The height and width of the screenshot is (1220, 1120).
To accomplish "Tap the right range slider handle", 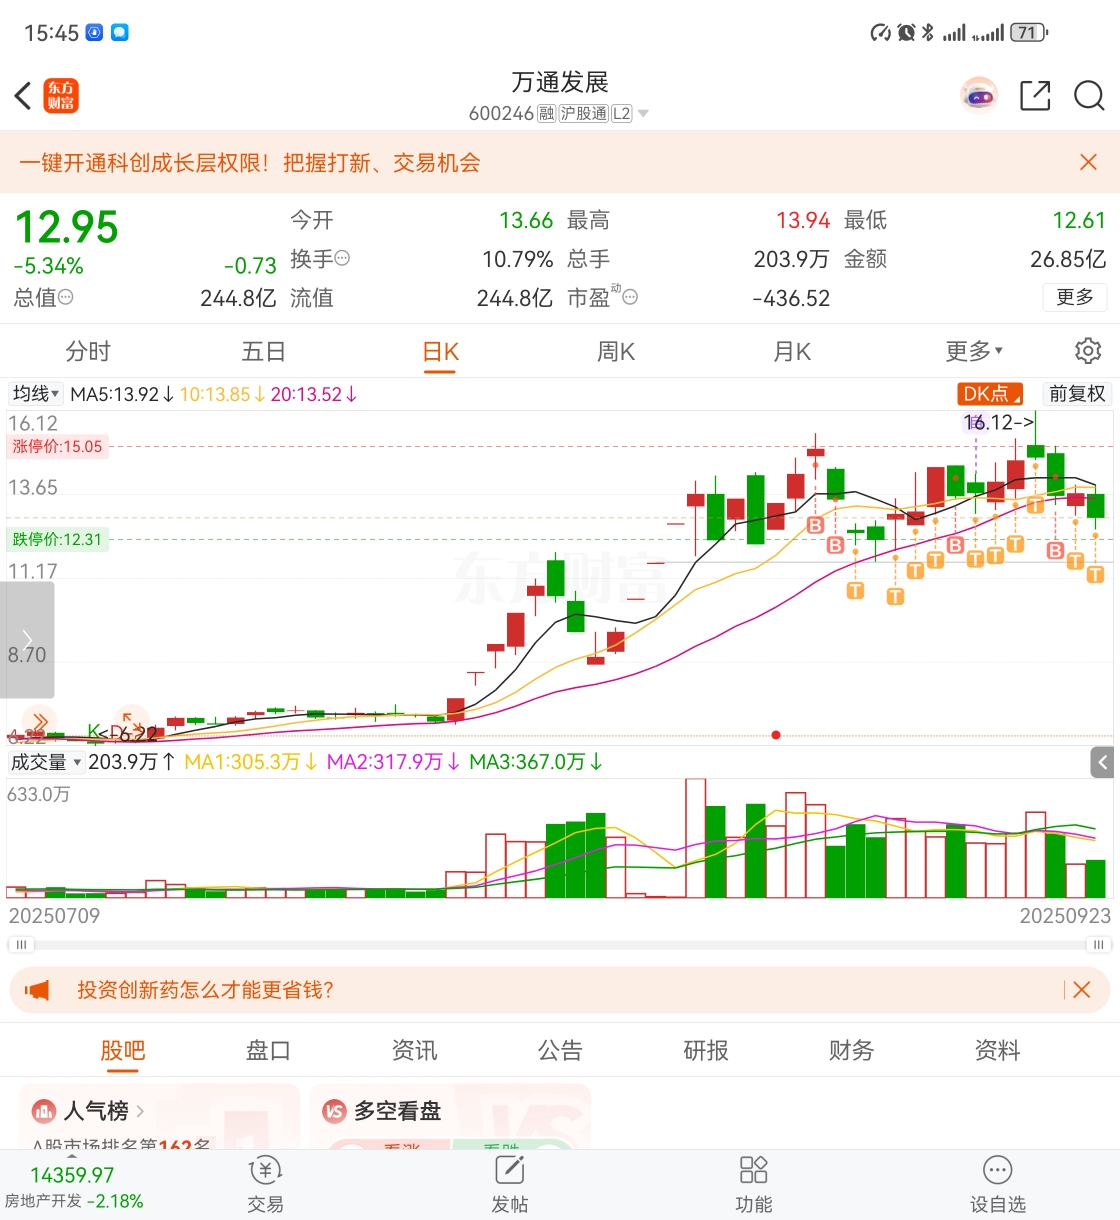I will (x=1099, y=944).
